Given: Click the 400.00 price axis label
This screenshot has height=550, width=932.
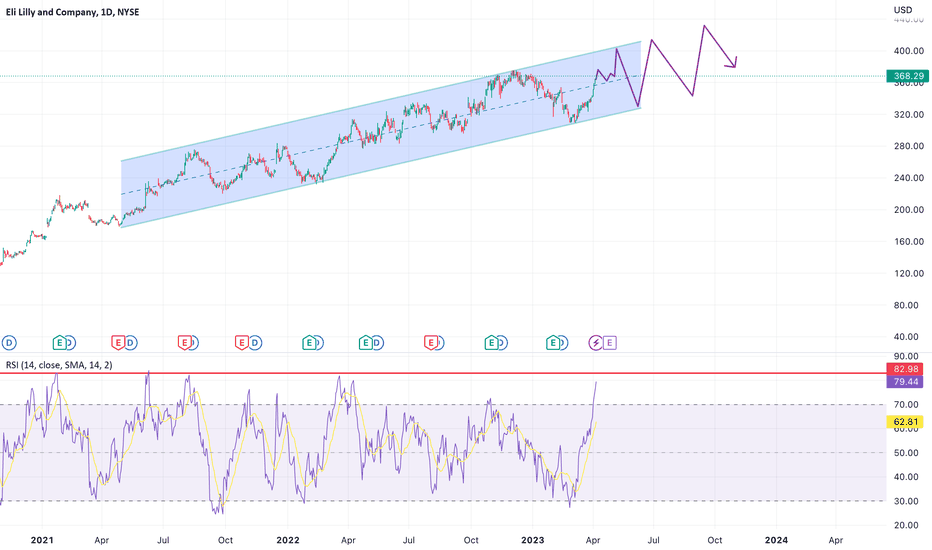Looking at the screenshot, I should (909, 51).
